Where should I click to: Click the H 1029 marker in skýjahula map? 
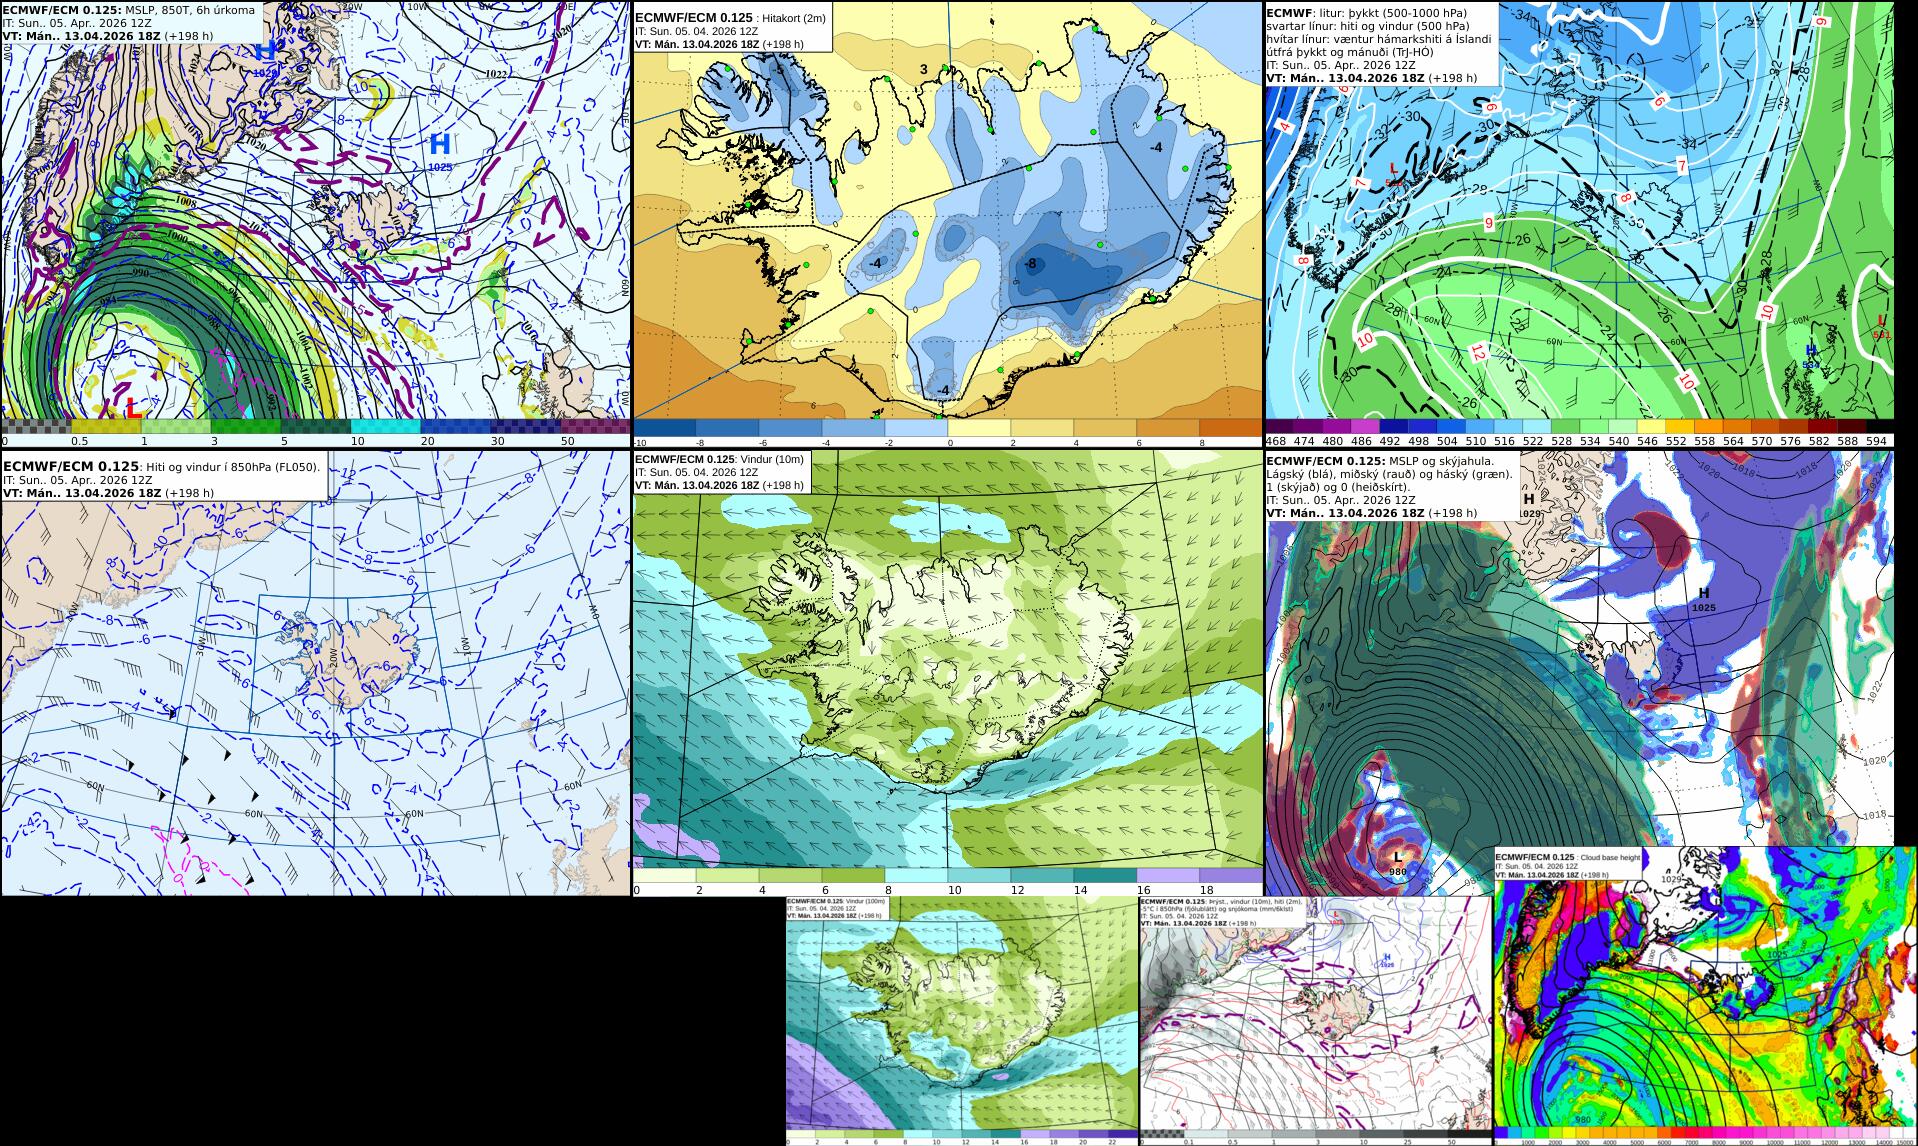(x=1528, y=505)
